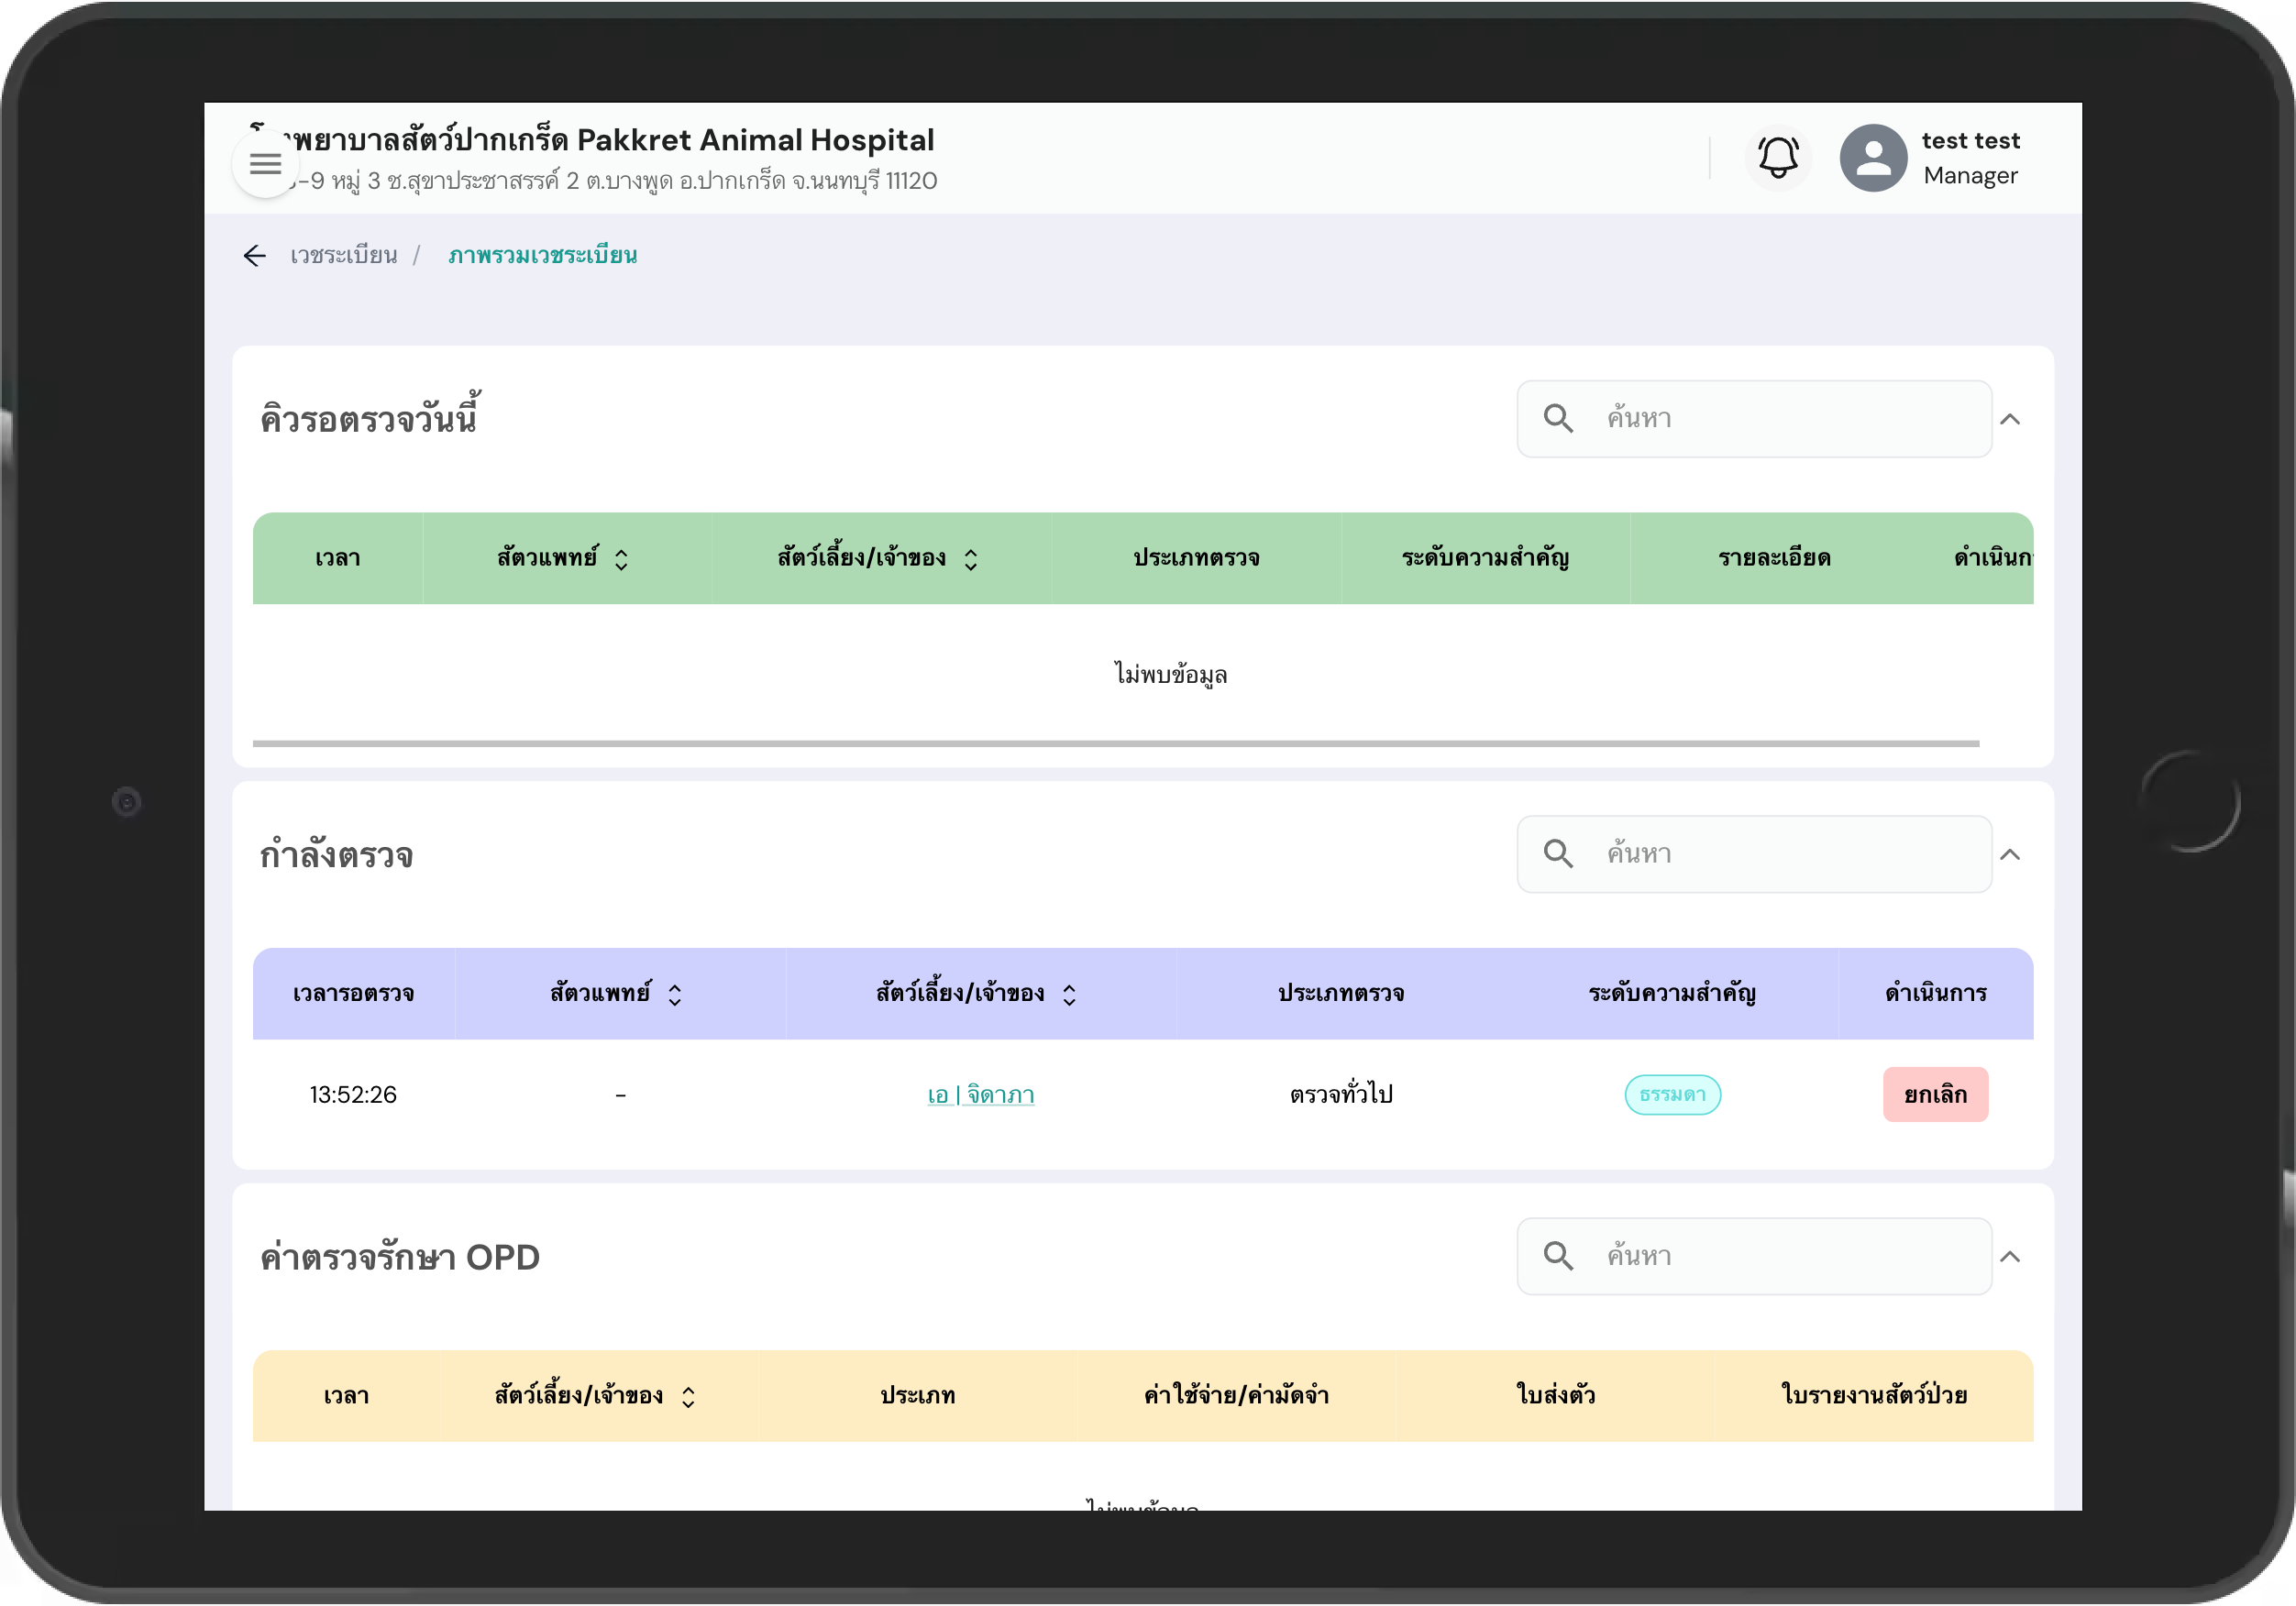This screenshot has height=1606, width=2296.
Task: Collapse the คิวรอตรวจวันนี้ section
Action: click(x=2010, y=419)
